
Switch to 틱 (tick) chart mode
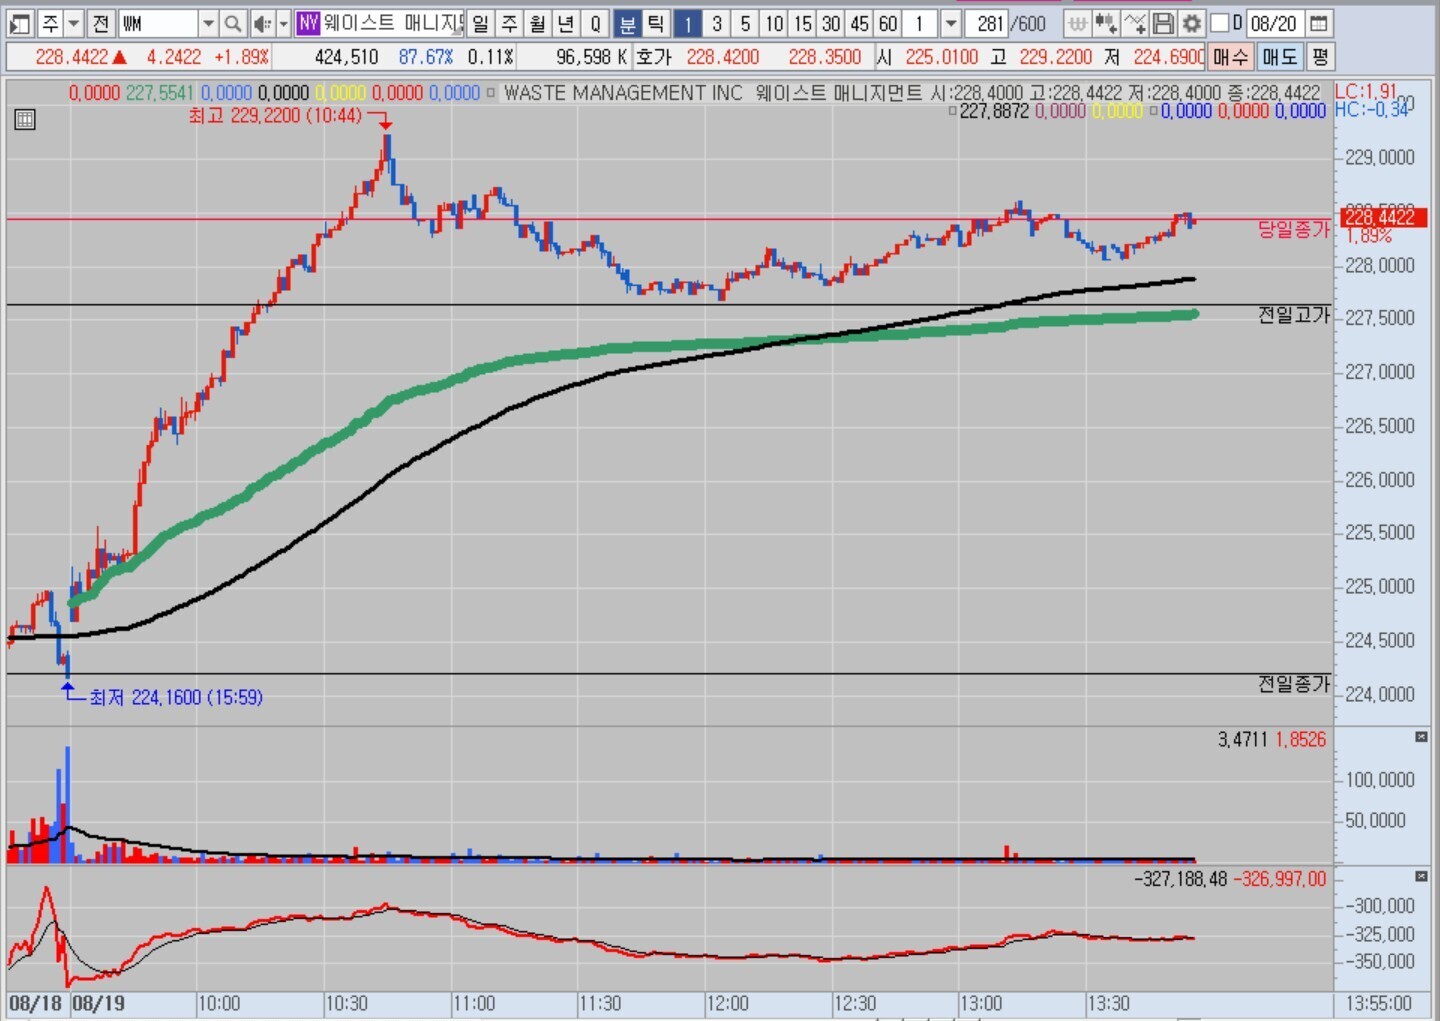tap(655, 23)
